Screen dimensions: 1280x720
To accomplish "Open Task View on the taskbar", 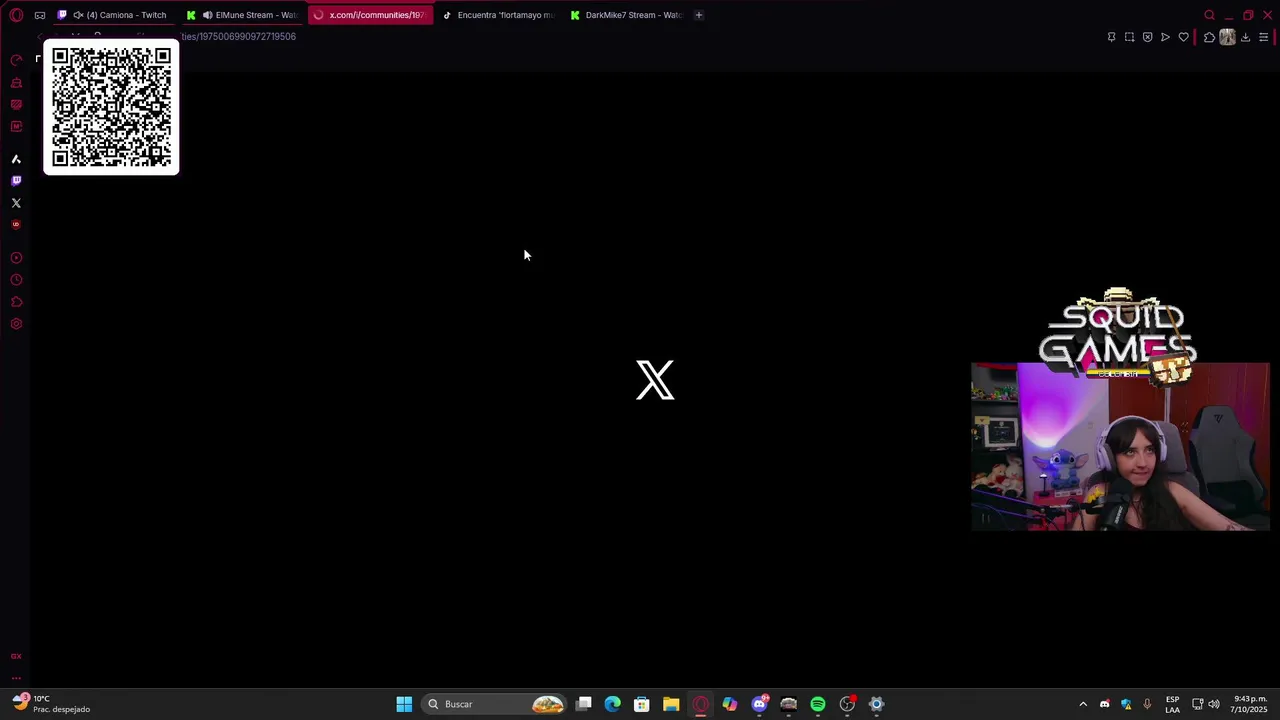I will point(584,704).
